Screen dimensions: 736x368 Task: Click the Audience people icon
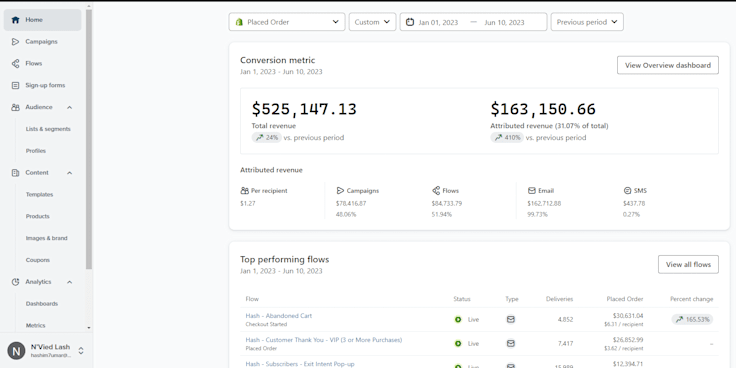coord(15,107)
